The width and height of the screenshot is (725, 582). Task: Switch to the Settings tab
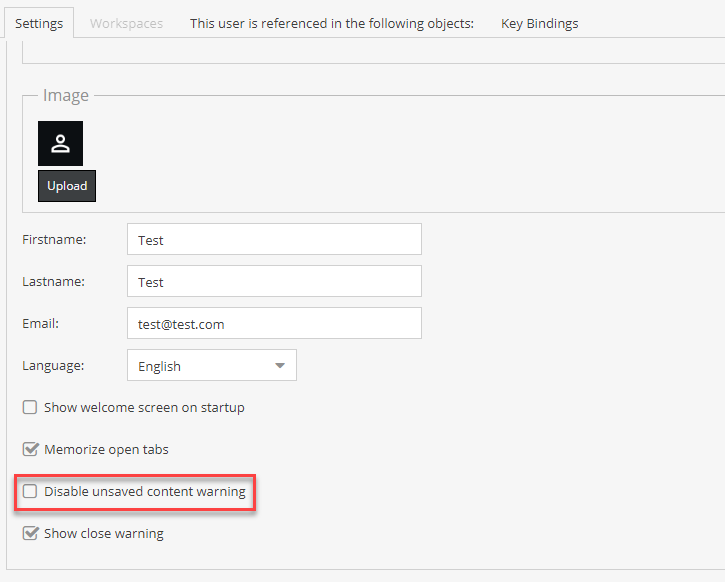pyautogui.click(x=39, y=23)
